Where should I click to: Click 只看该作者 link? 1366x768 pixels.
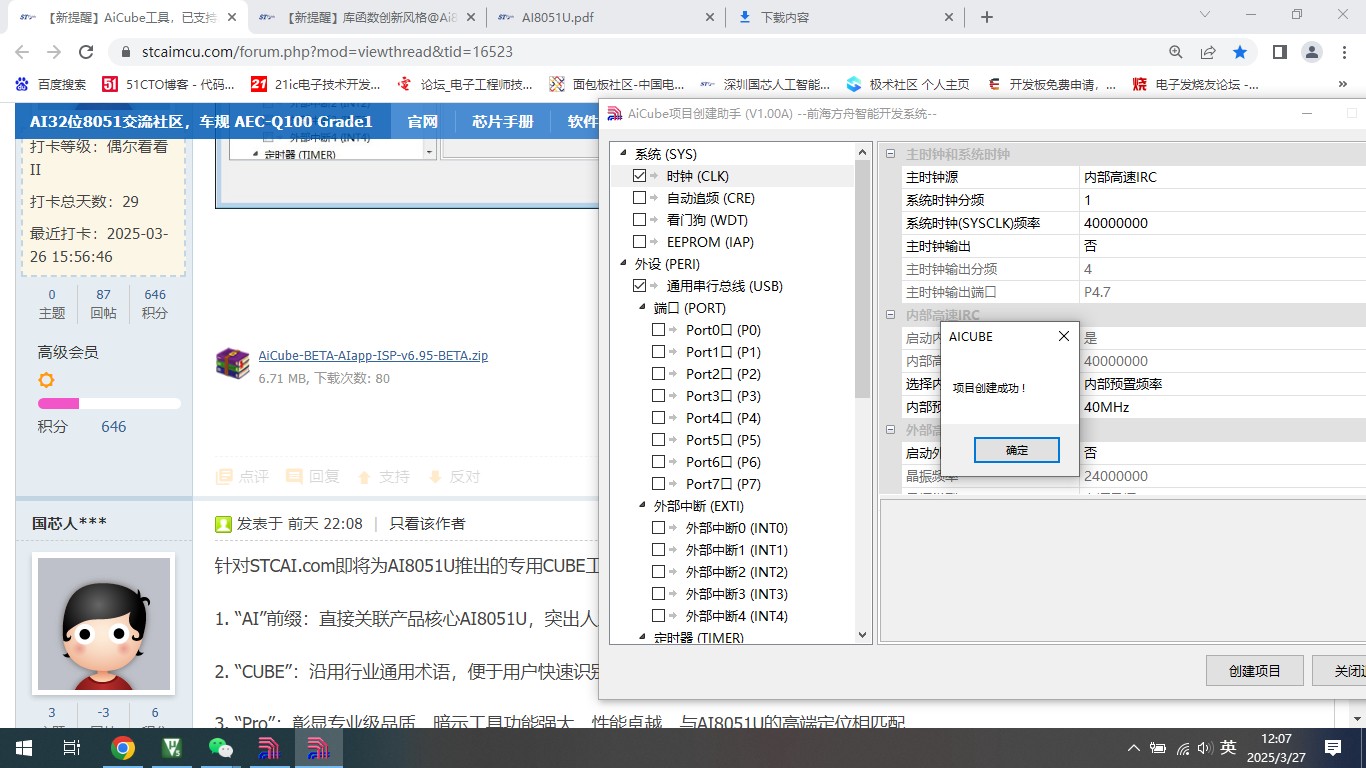(427, 523)
